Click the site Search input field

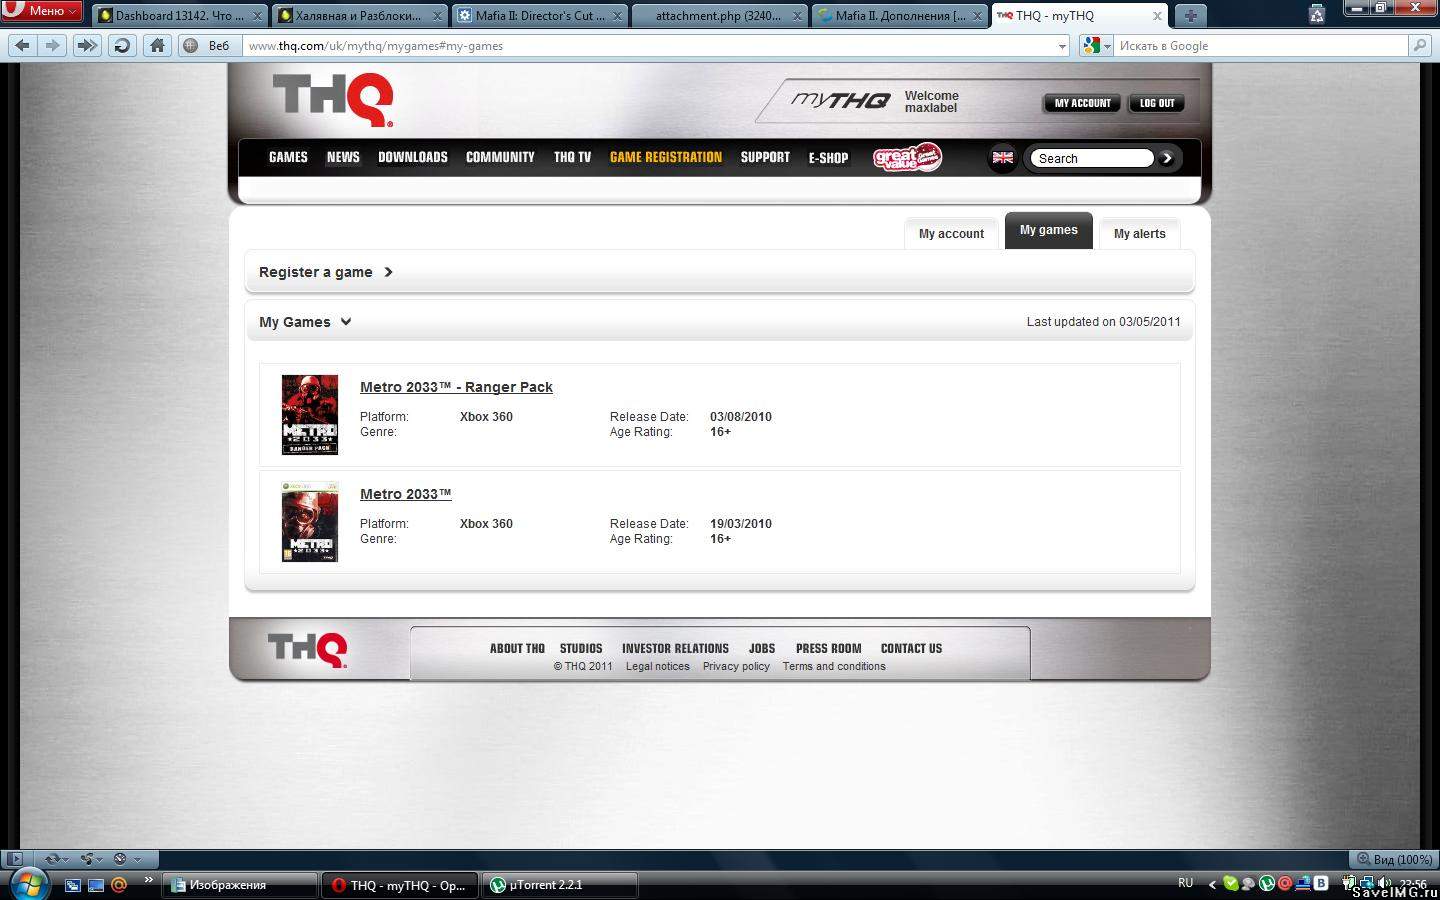tap(1093, 158)
